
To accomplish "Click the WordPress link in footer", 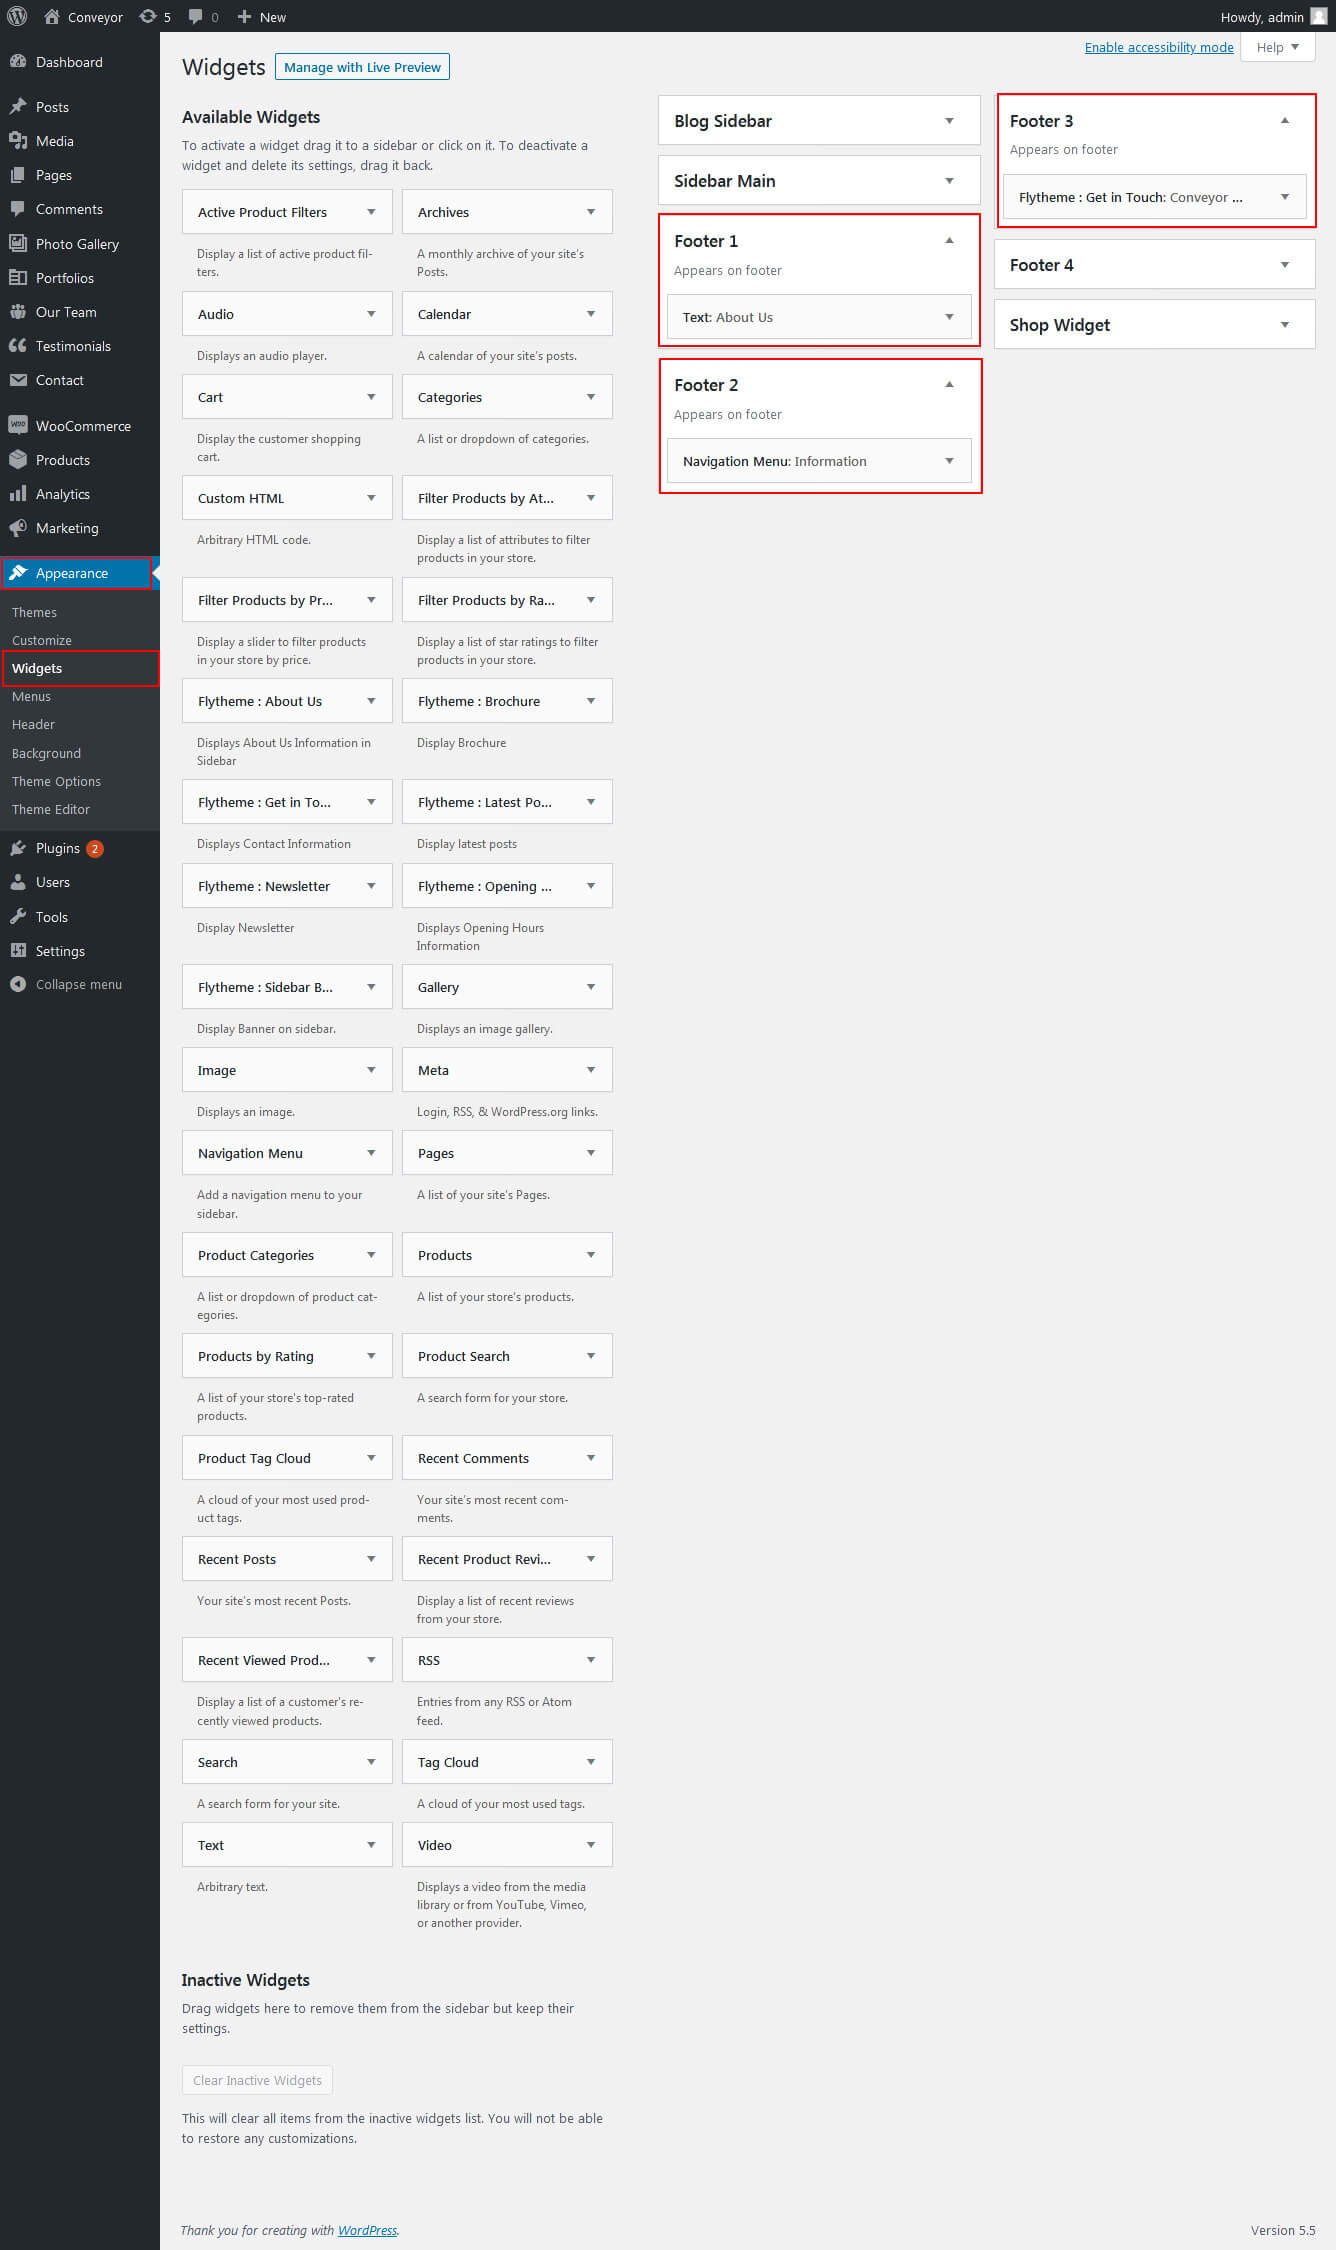I will click(367, 2230).
